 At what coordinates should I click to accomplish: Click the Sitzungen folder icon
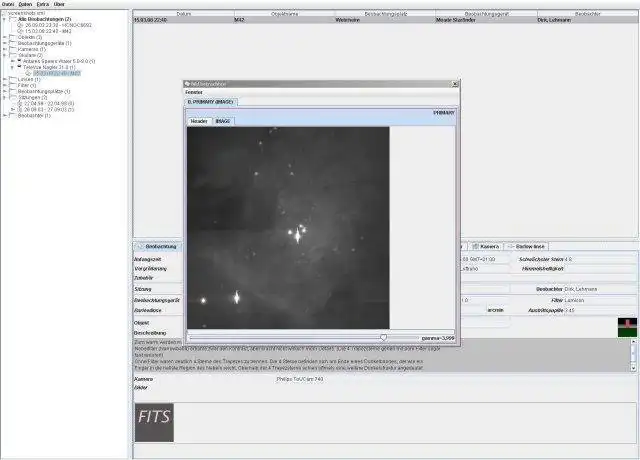(x=13, y=98)
